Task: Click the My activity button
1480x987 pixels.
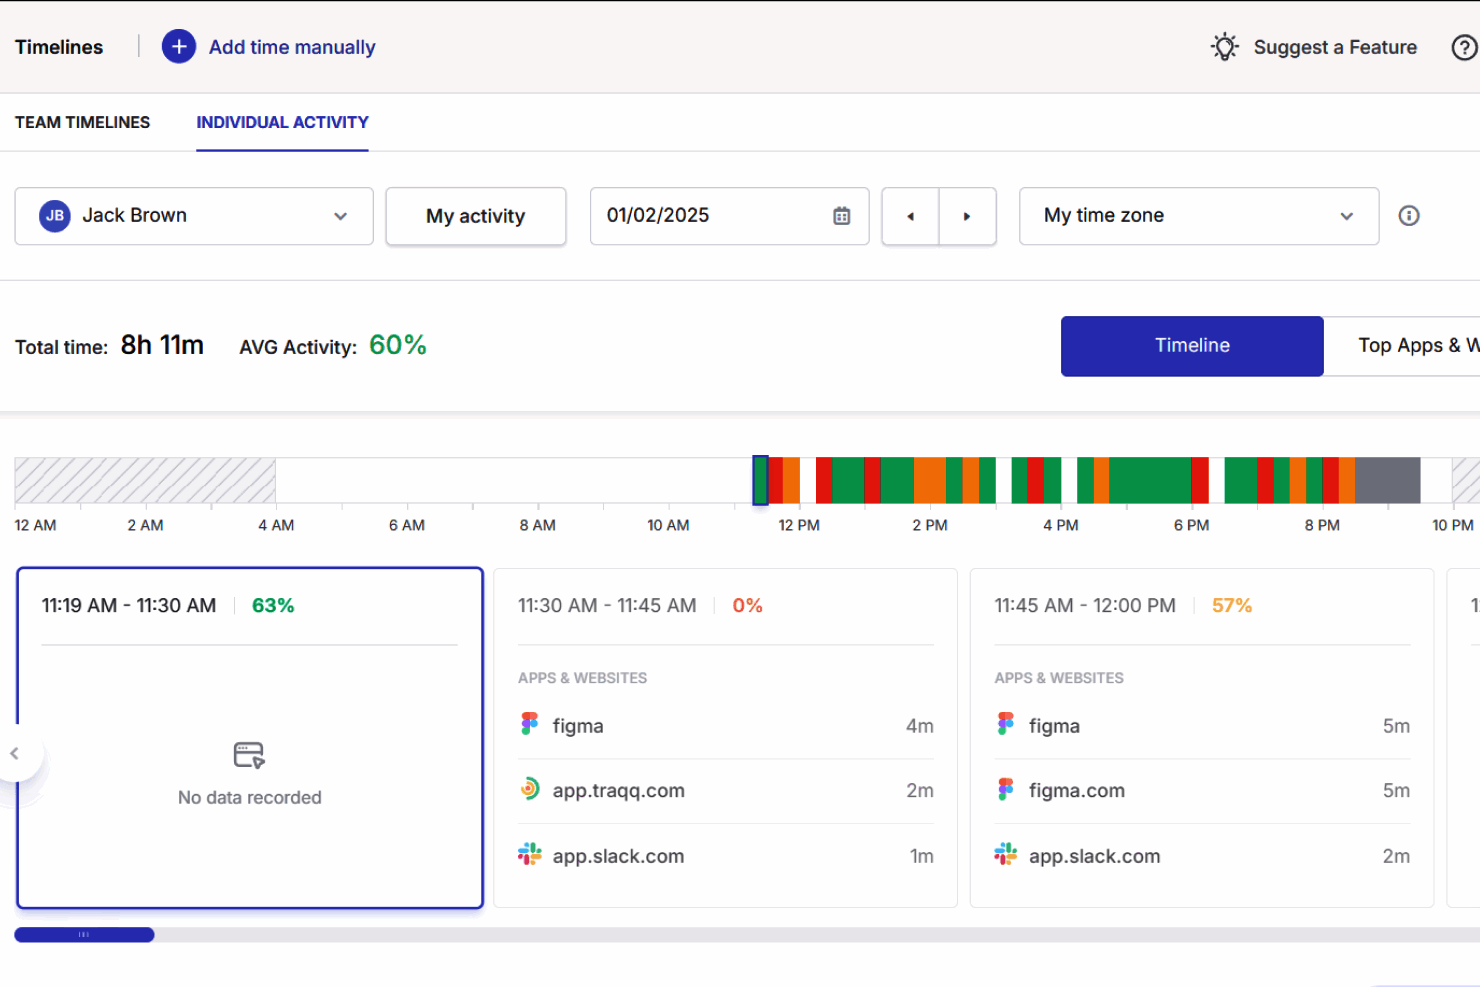Action: [475, 216]
